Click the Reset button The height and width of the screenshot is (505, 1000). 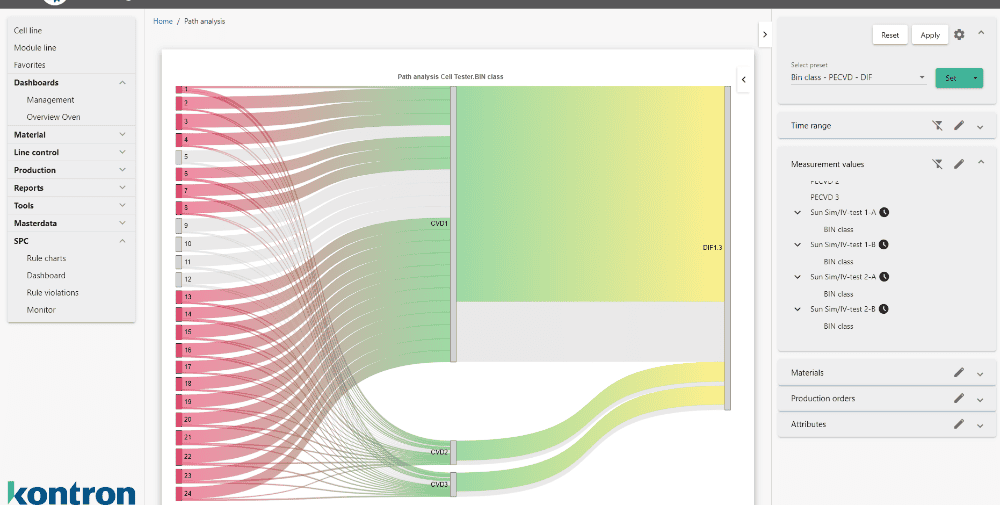coord(890,35)
